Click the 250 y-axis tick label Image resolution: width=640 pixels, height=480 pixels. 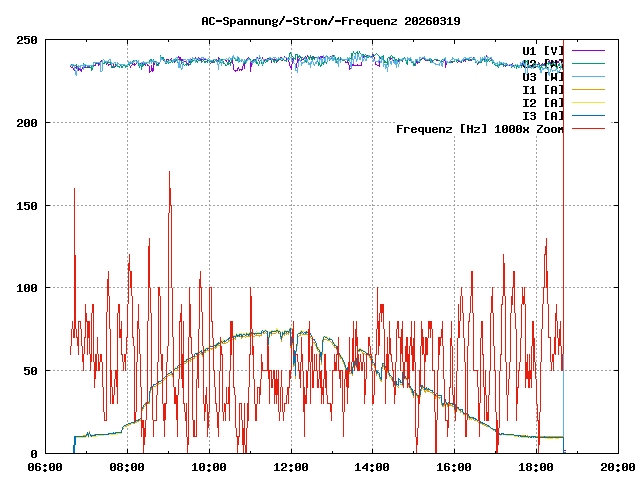(x=27, y=40)
